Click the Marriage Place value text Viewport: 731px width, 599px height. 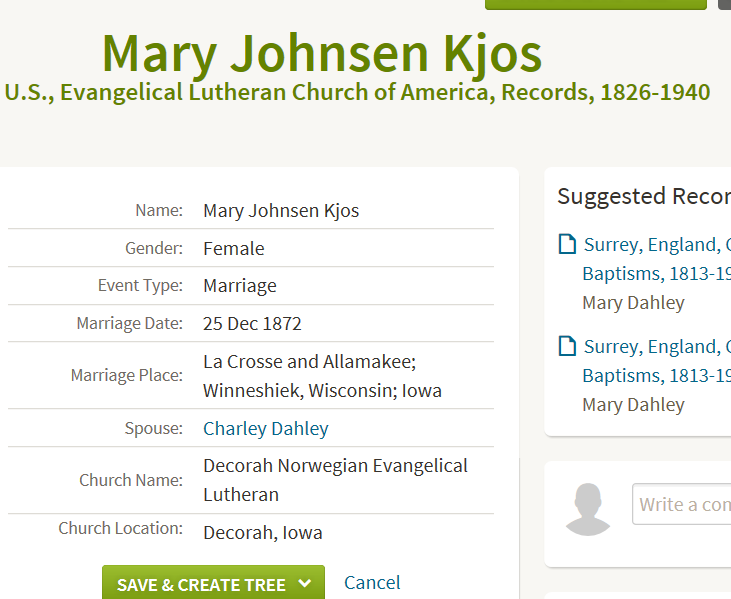[322, 376]
